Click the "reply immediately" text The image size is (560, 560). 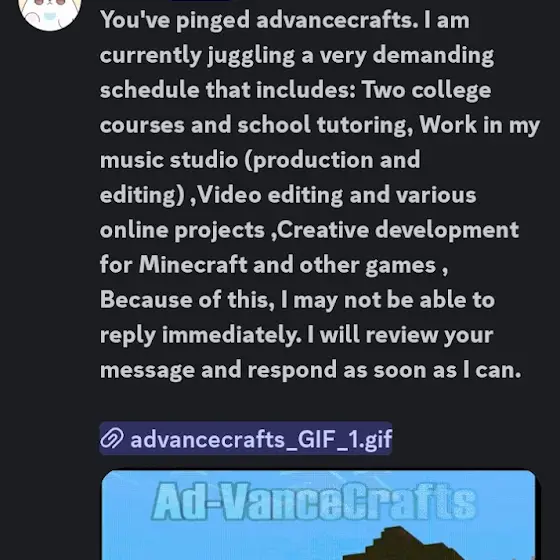point(201,335)
